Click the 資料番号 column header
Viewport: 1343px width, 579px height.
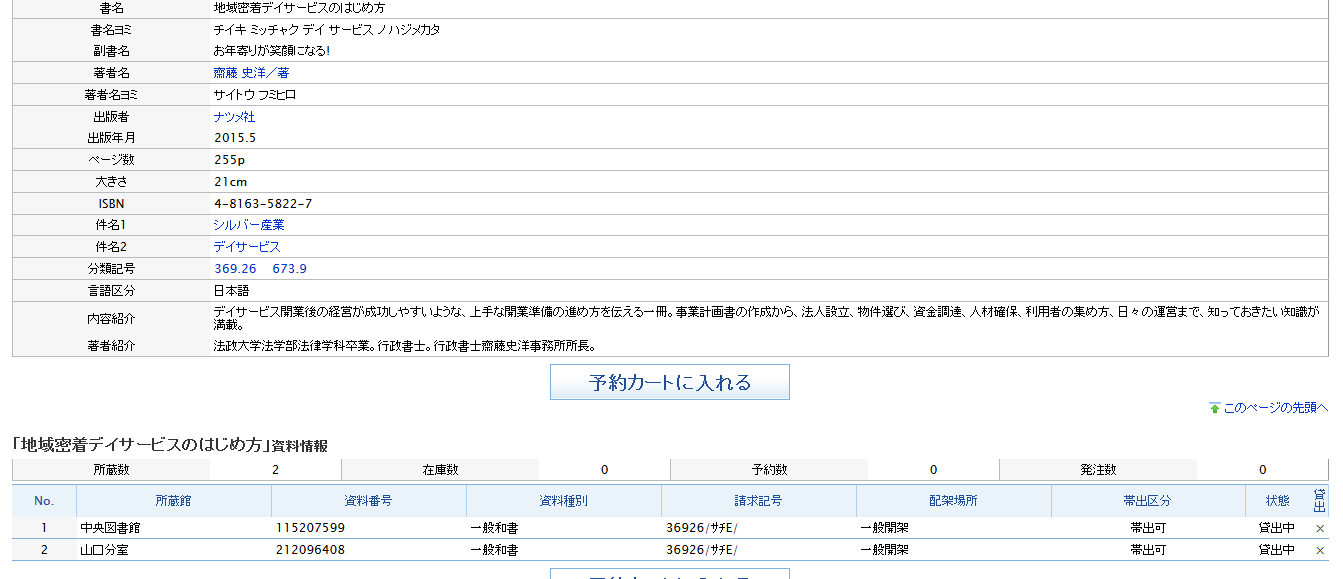pos(368,501)
